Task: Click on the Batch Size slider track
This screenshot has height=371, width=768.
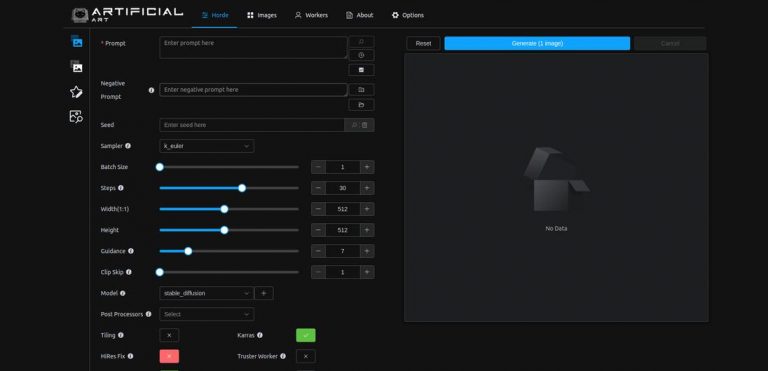Action: click(229, 167)
